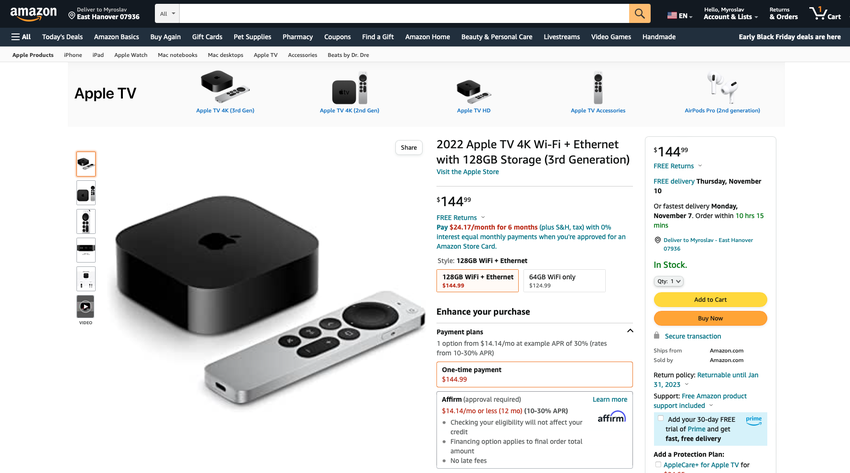Screen dimensions: 850x473
Task: Go to the Mac notebooks sub-navigation tab
Action: (177, 55)
